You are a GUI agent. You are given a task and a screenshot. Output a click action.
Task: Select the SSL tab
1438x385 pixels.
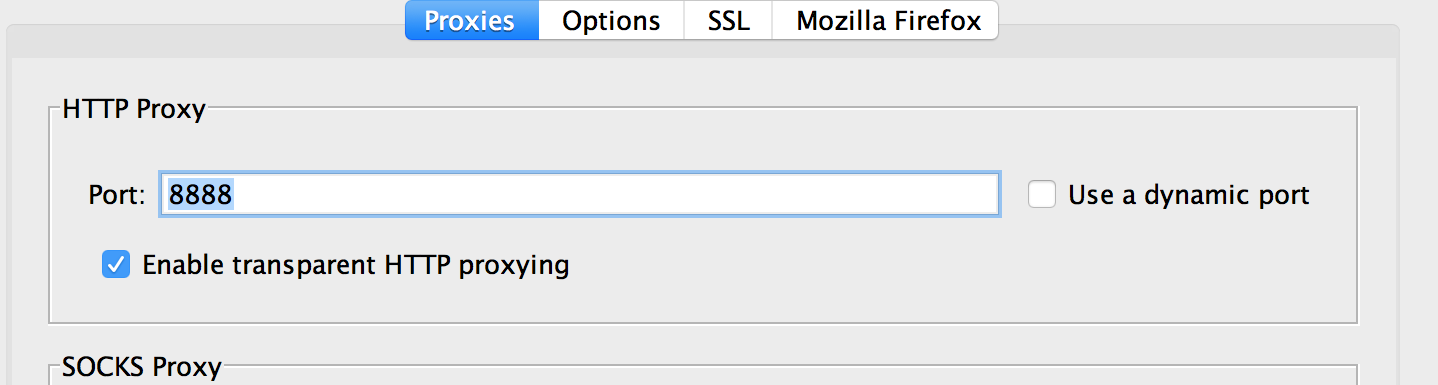tap(728, 20)
